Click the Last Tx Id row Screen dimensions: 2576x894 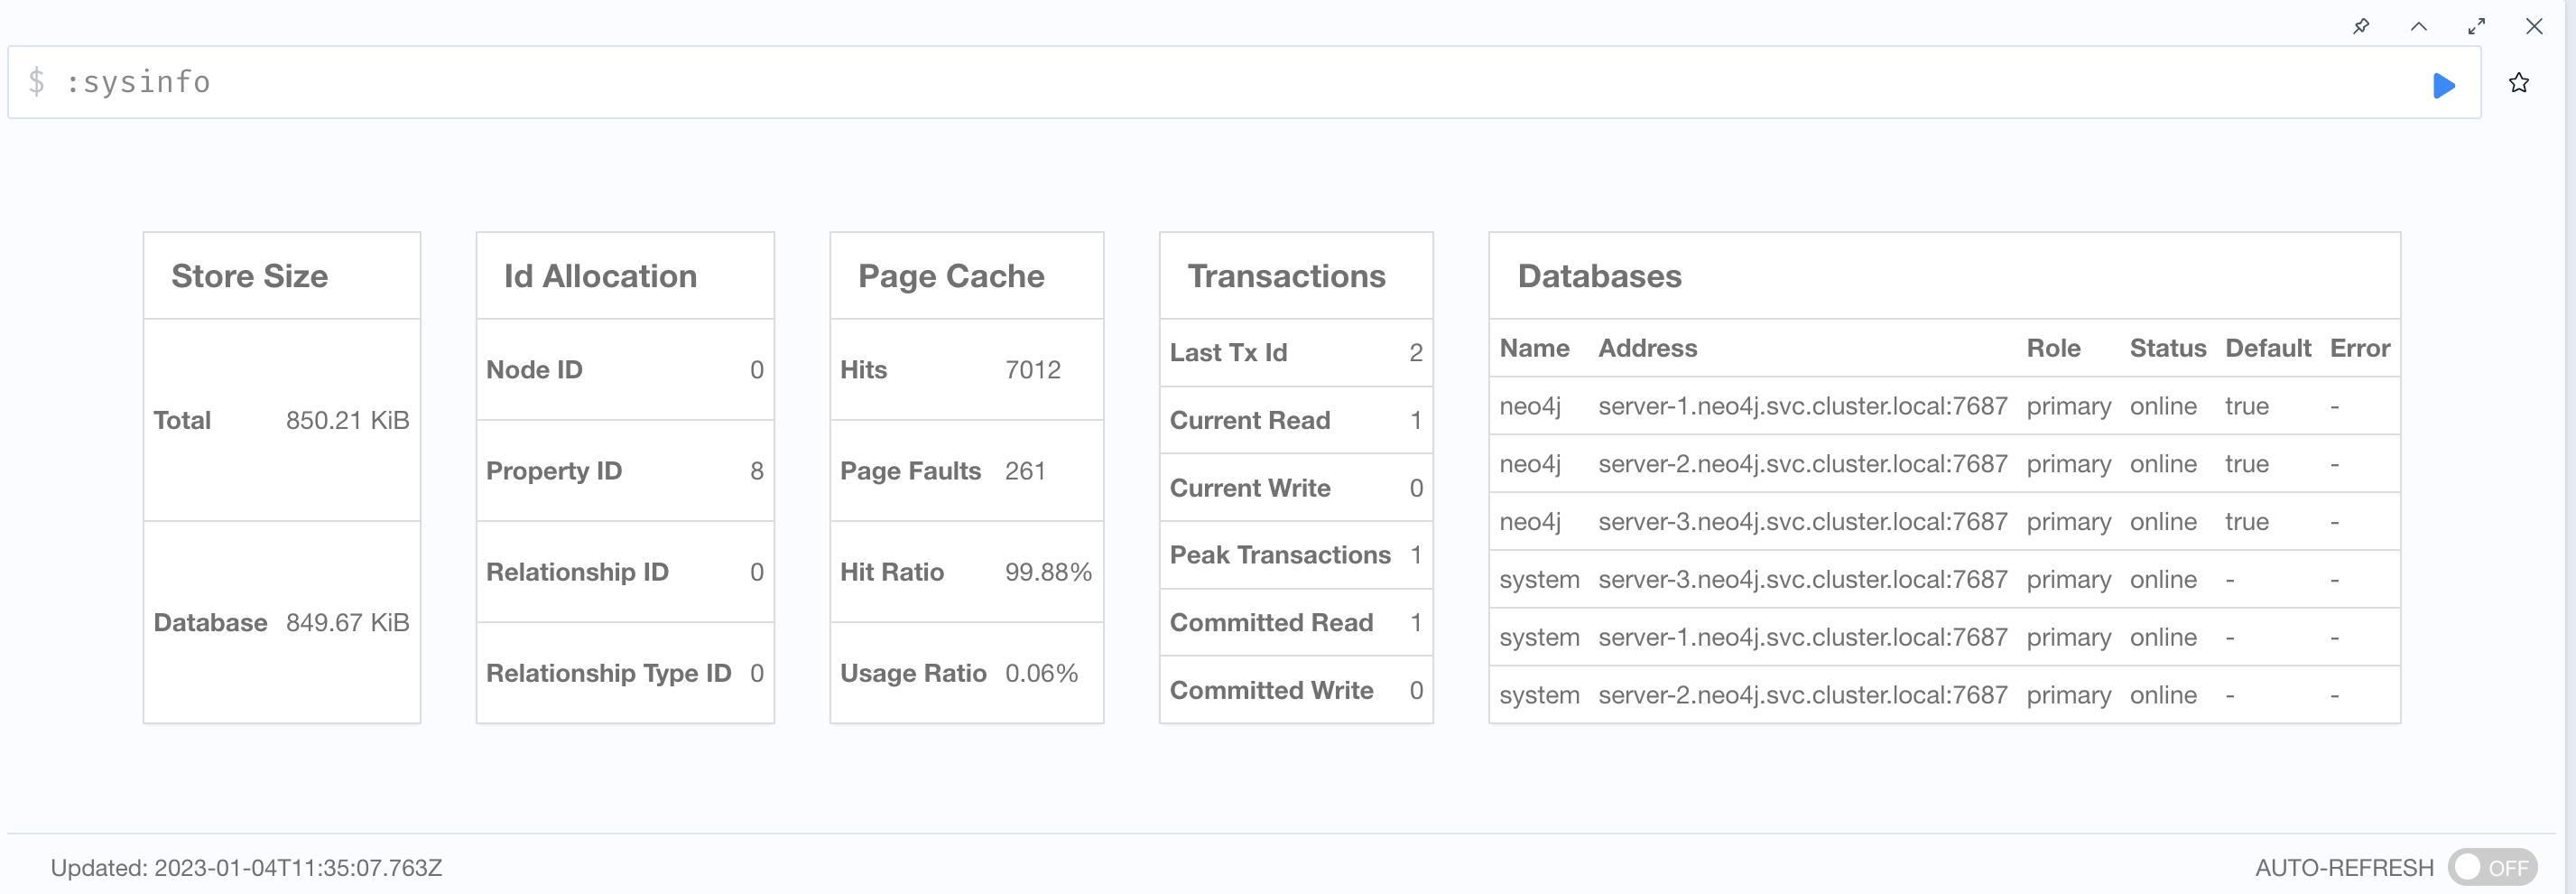point(1295,353)
